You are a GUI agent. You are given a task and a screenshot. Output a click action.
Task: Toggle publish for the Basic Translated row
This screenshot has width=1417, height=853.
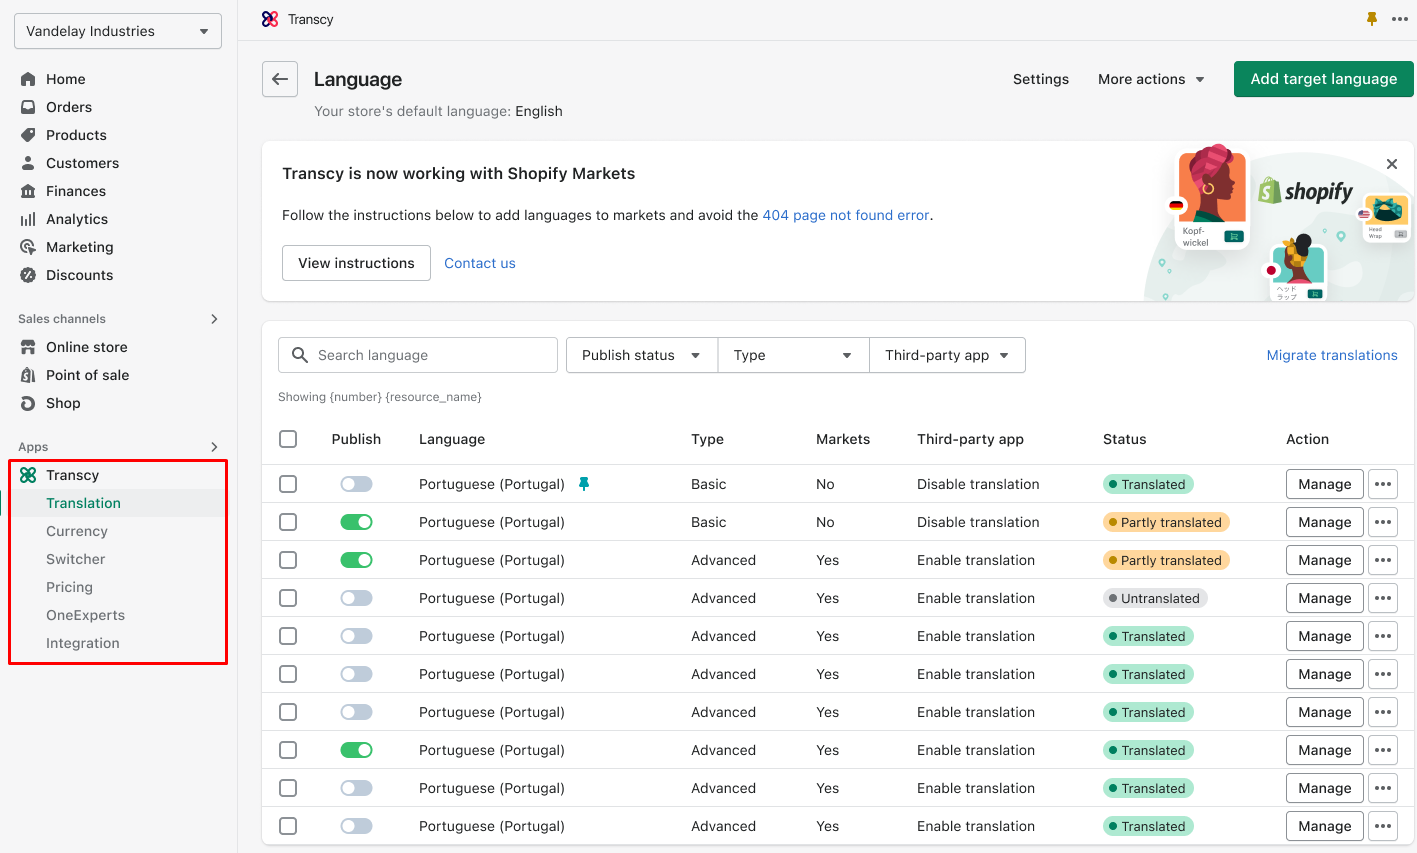356,484
